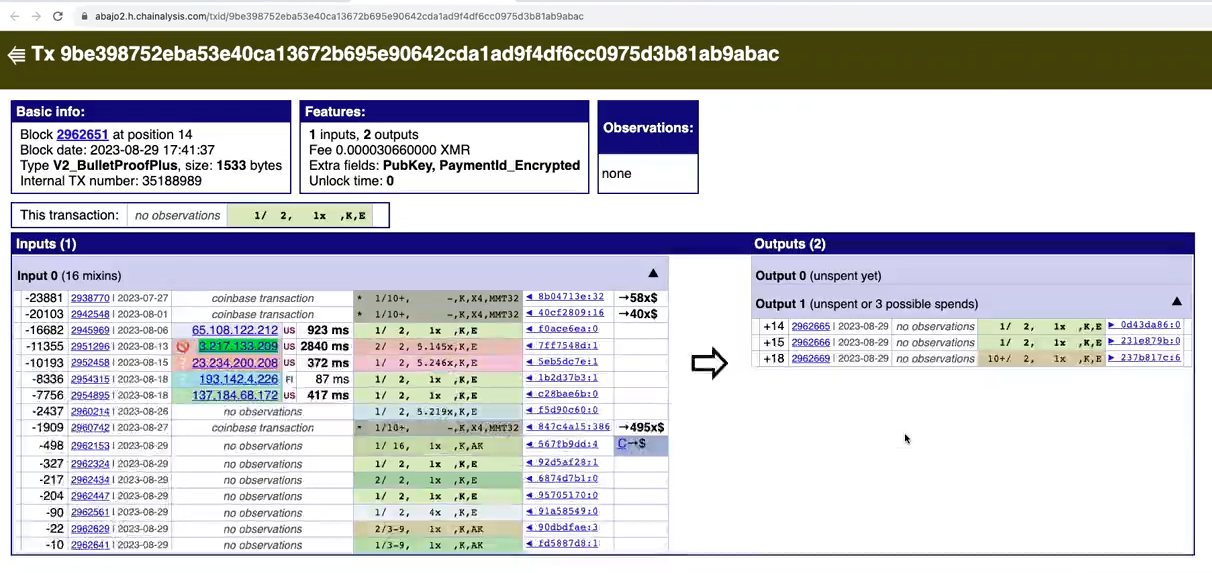Image resolution: width=1212 pixels, height=573 pixels.
Task: Open block 2962669 in Output 1 spends
Action: pos(810,358)
